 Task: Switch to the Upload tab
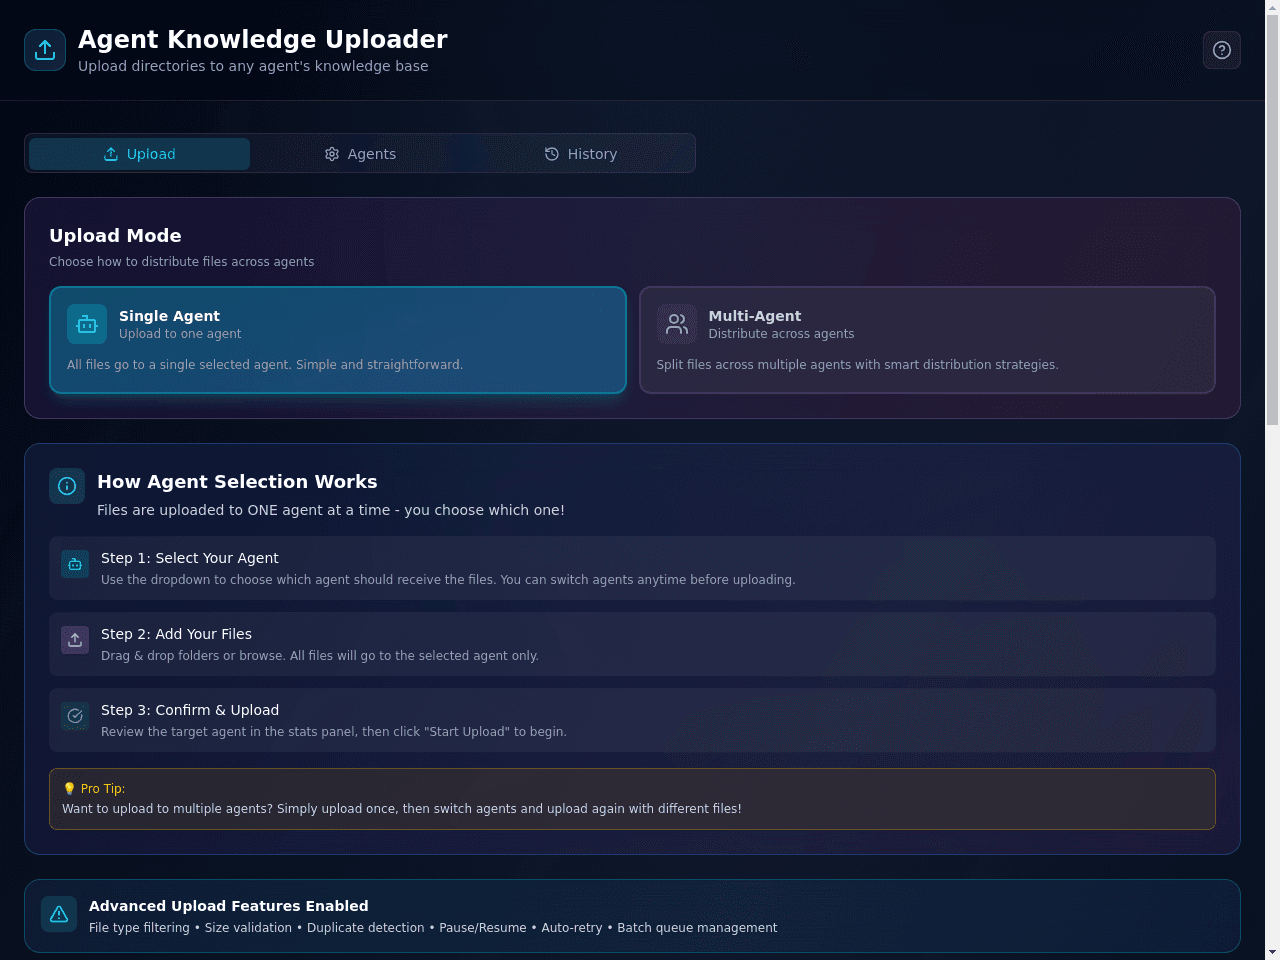tap(140, 154)
